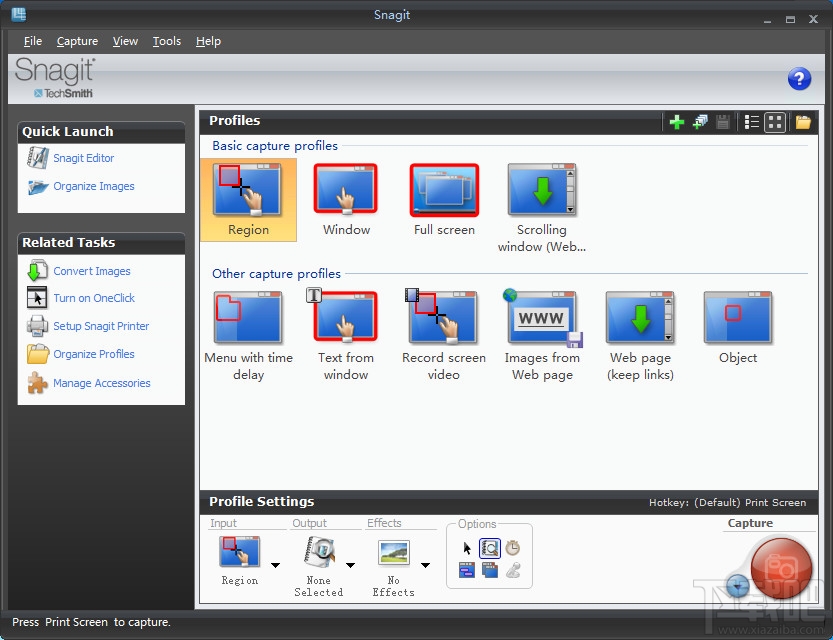Viewport: 833px width, 640px height.
Task: Open the Convert Images task
Action: (x=91, y=271)
